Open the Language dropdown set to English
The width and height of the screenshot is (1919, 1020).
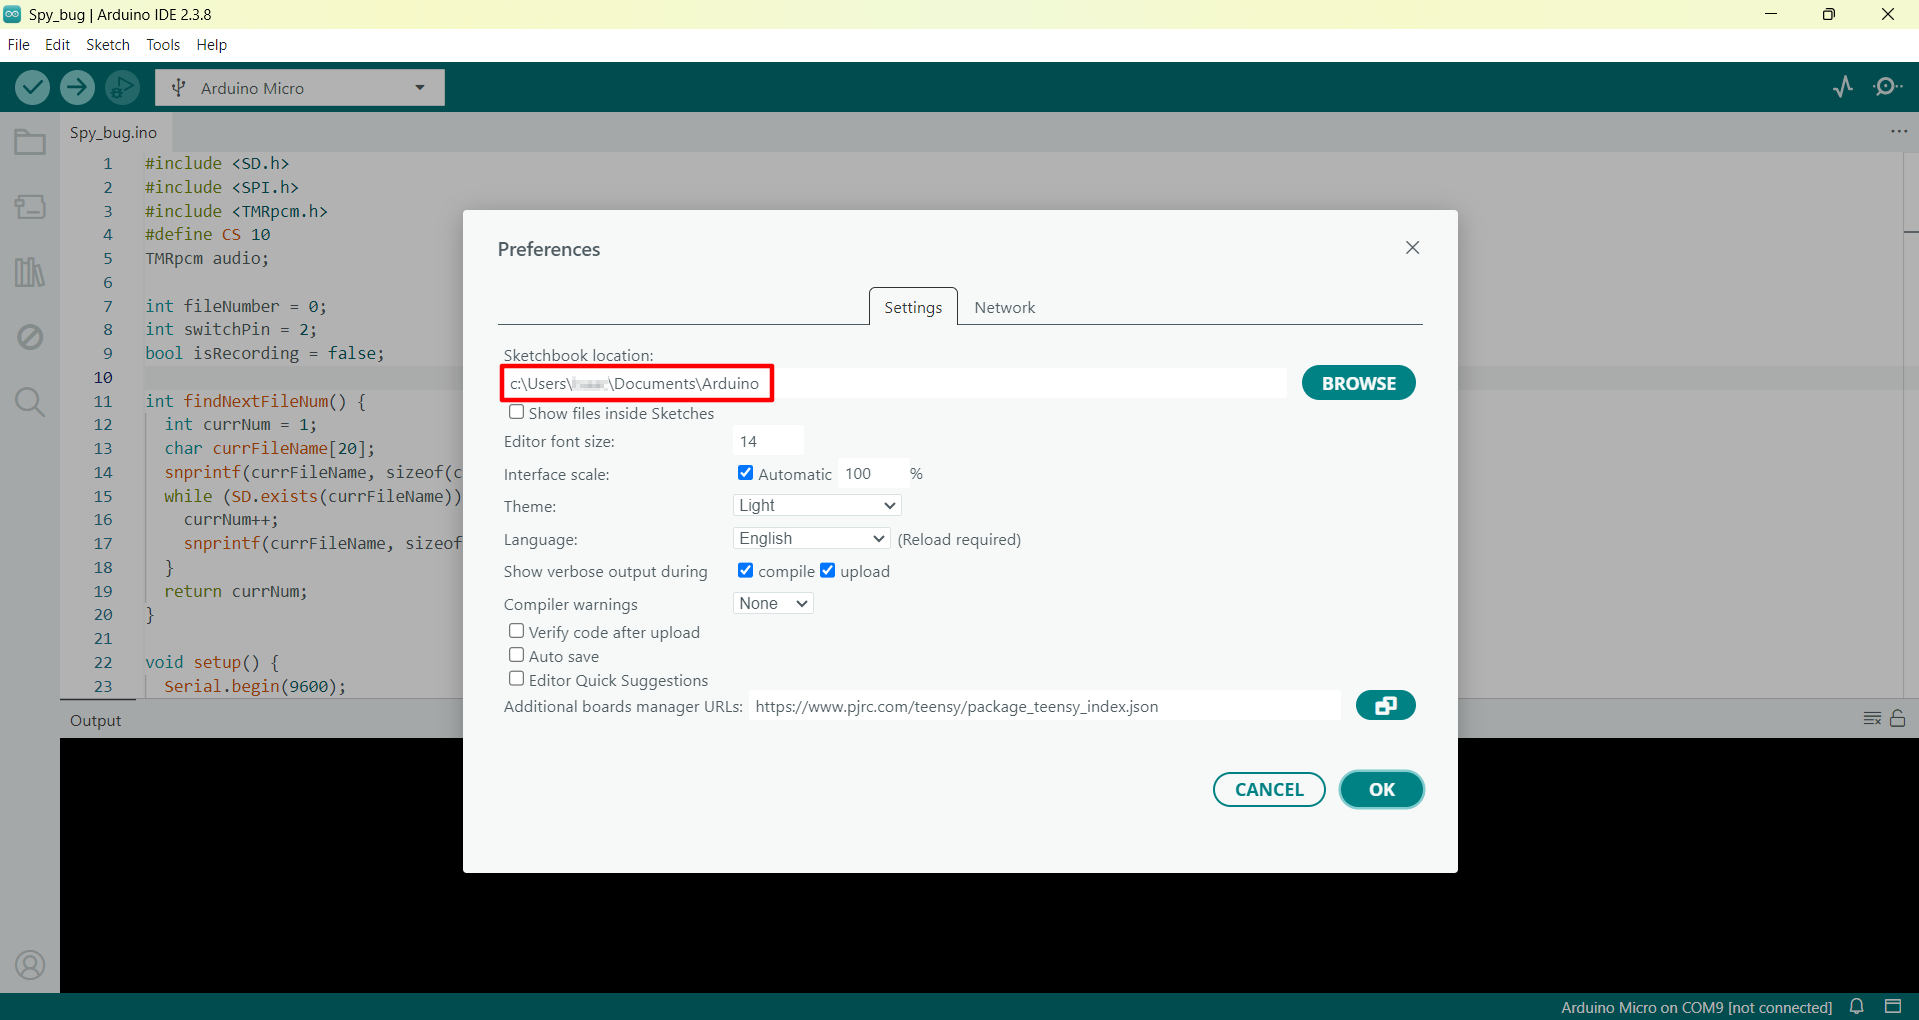[811, 538]
